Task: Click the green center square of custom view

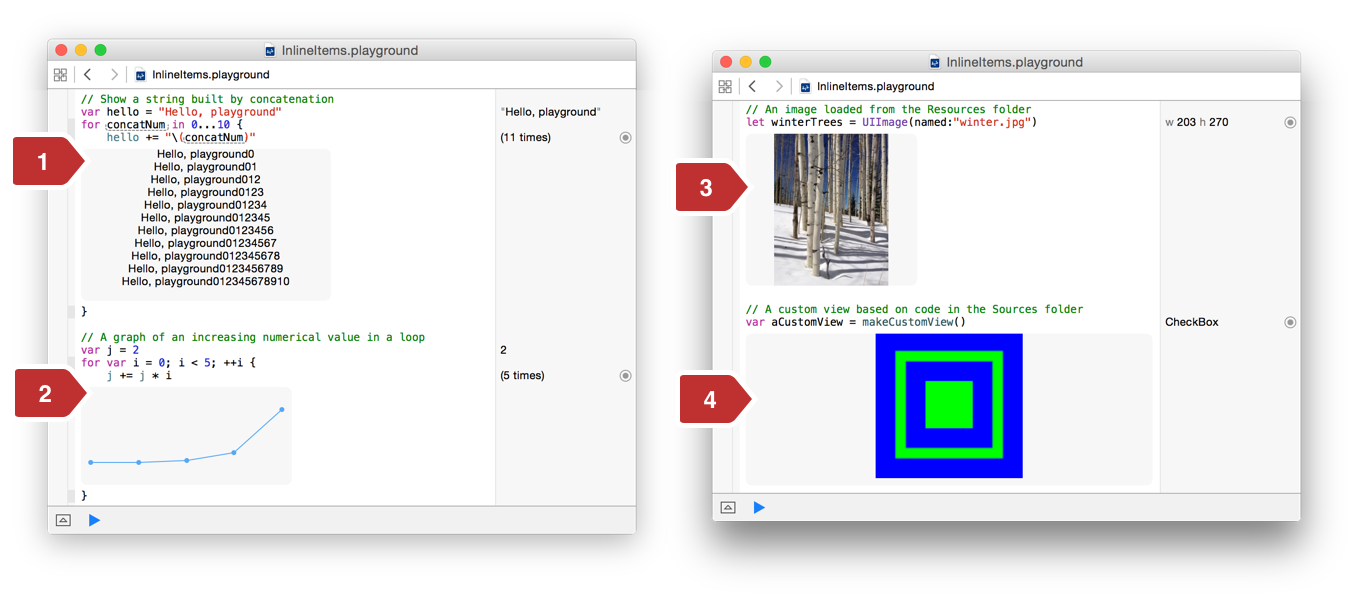Action: click(949, 405)
